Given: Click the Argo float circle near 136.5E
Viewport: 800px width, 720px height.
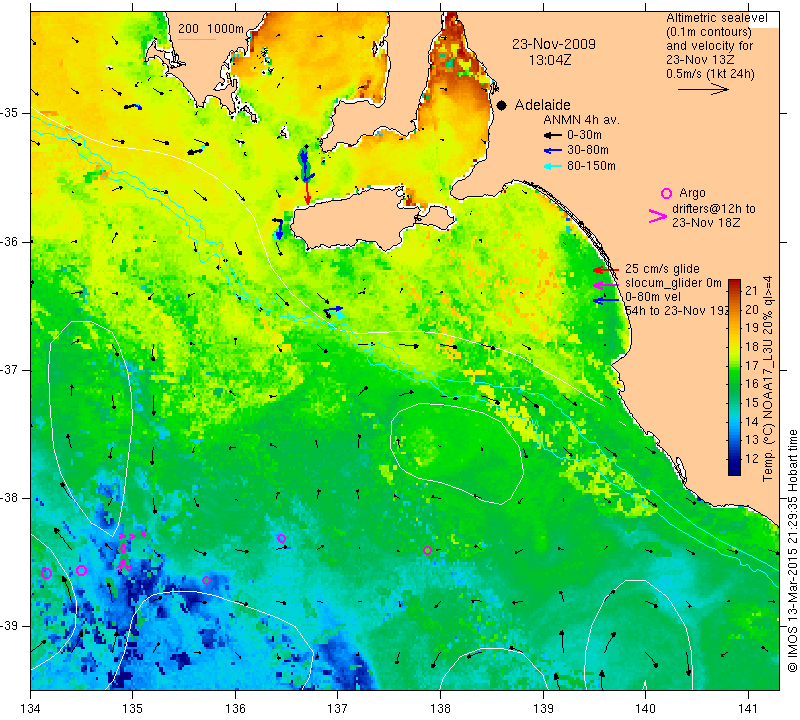Looking at the screenshot, I should [x=281, y=538].
